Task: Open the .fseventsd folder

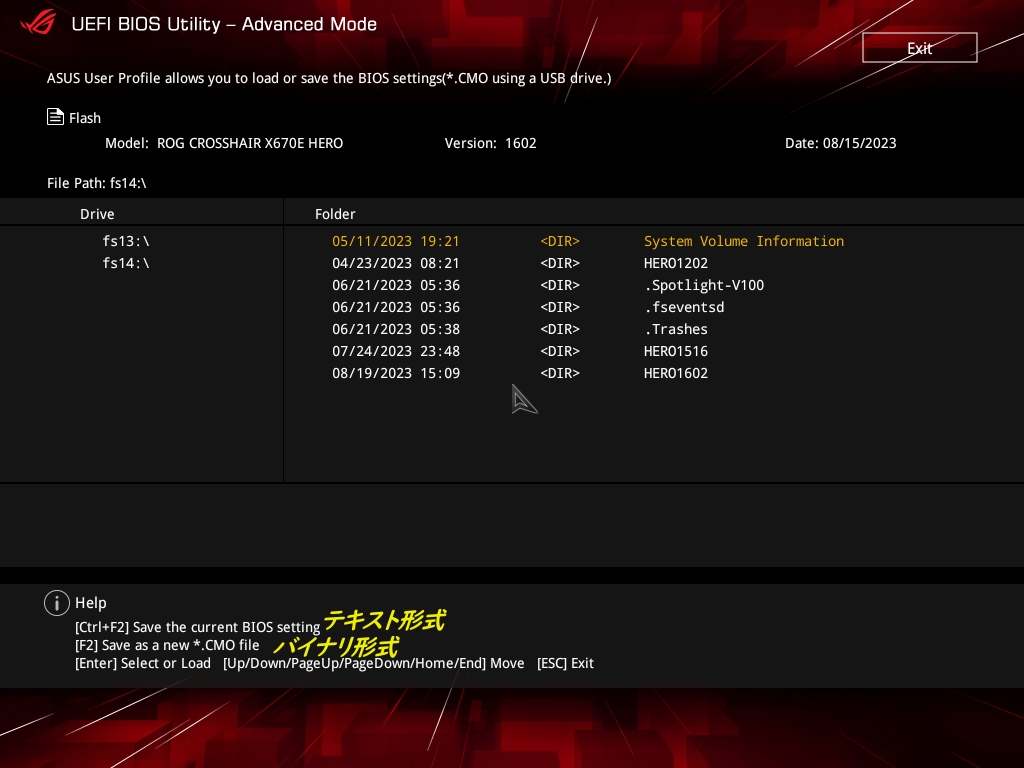Action: tap(684, 307)
